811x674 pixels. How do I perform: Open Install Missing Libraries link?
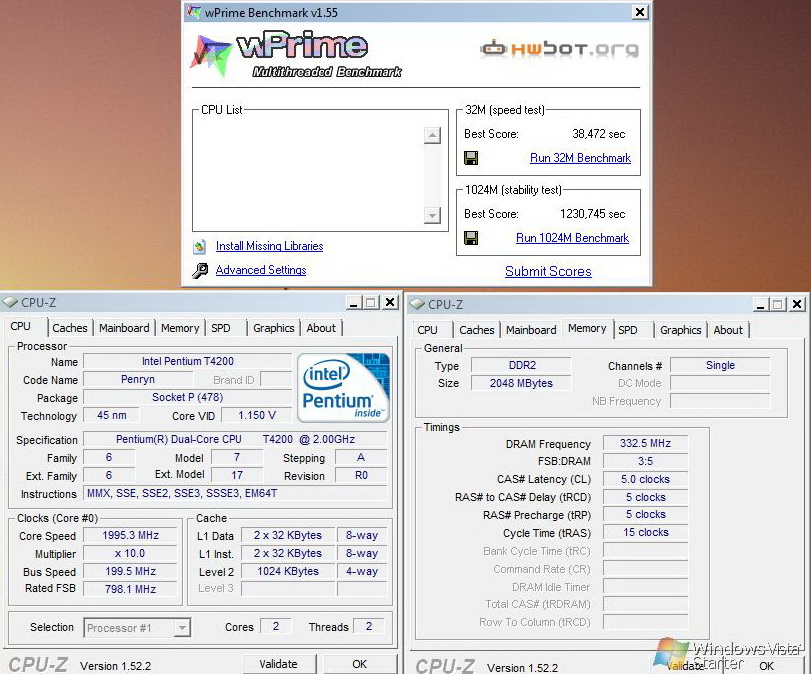(x=269, y=246)
